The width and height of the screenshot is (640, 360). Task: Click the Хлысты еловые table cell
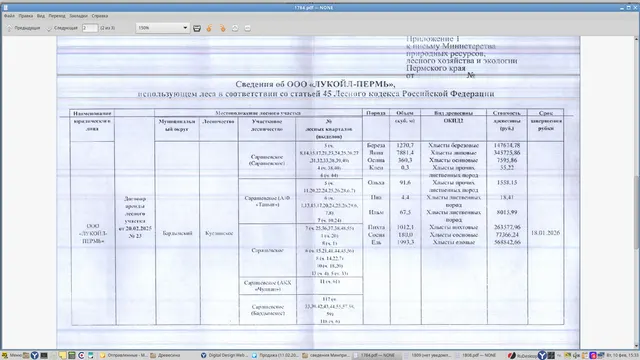tap(453, 242)
